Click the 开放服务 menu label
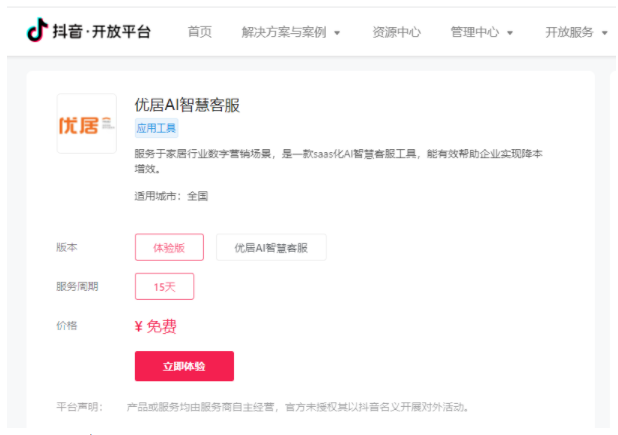This screenshot has width=618, height=435. click(569, 32)
